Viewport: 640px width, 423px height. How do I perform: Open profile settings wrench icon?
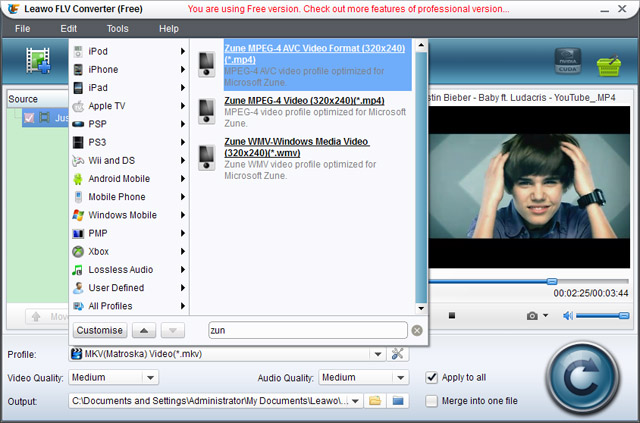click(x=397, y=354)
